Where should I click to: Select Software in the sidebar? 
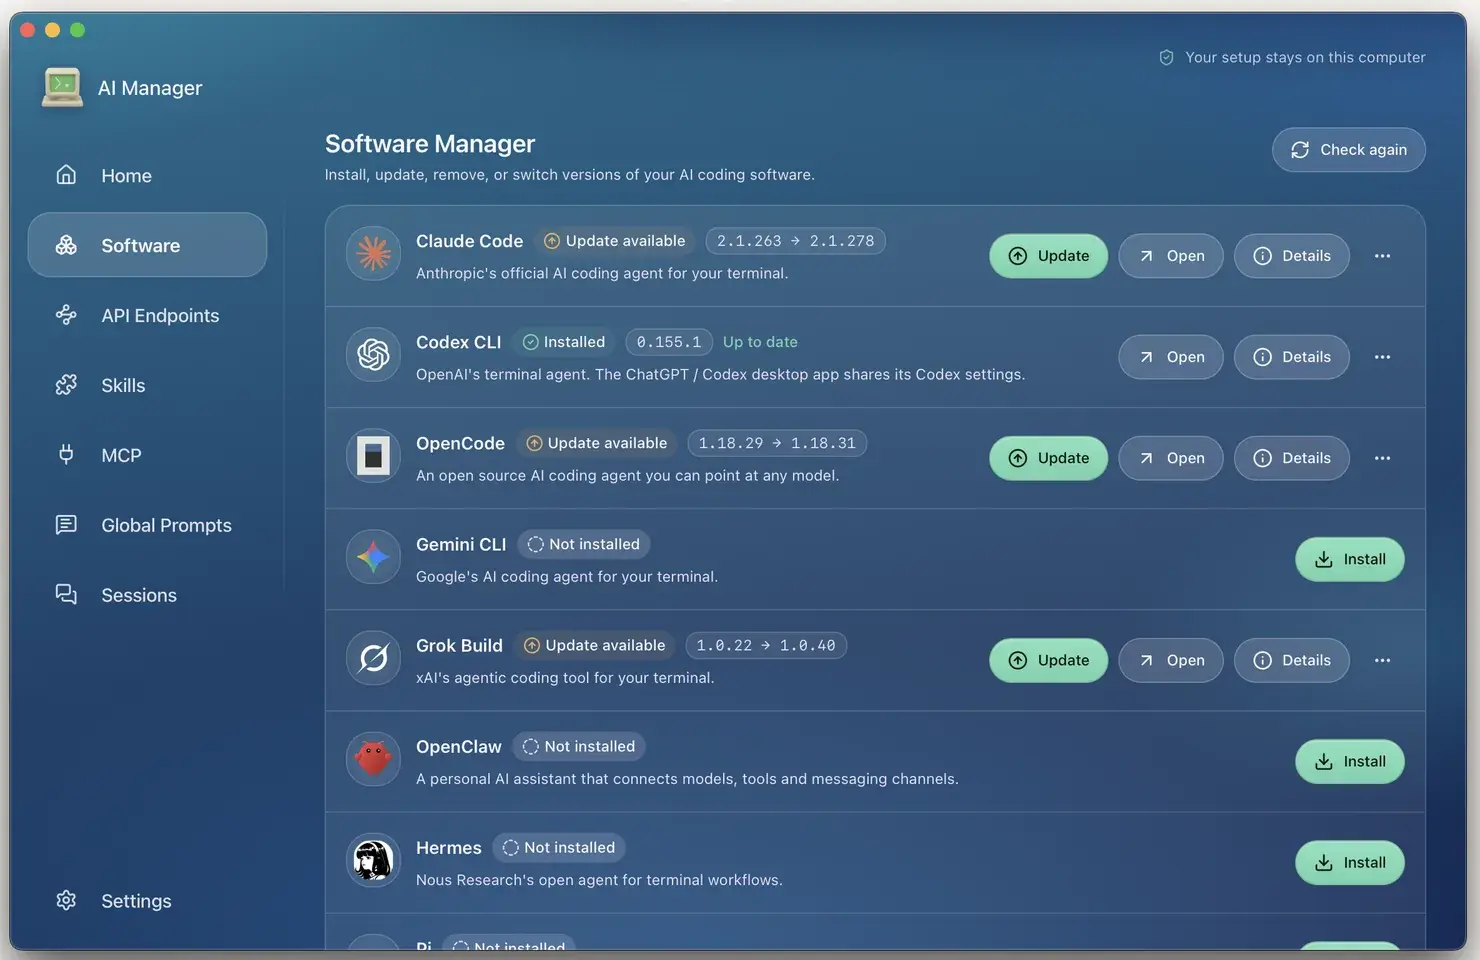[147, 245]
